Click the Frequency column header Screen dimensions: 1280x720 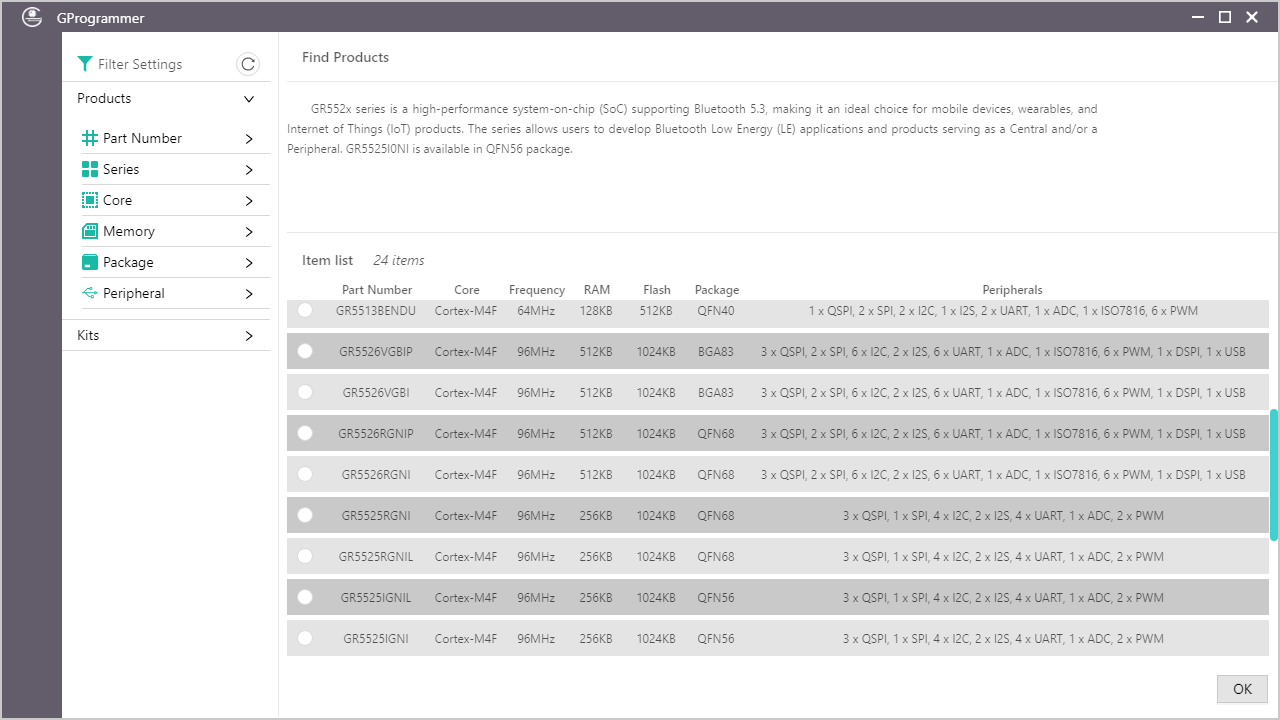click(536, 290)
